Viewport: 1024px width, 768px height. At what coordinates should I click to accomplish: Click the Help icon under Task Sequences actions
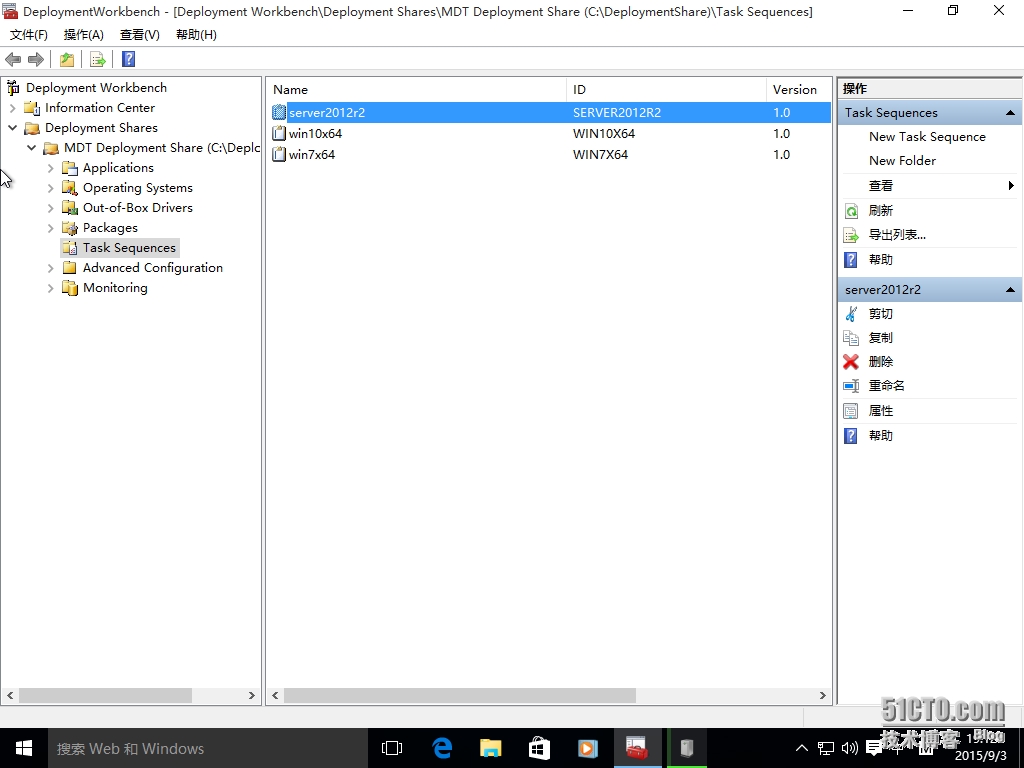click(851, 260)
